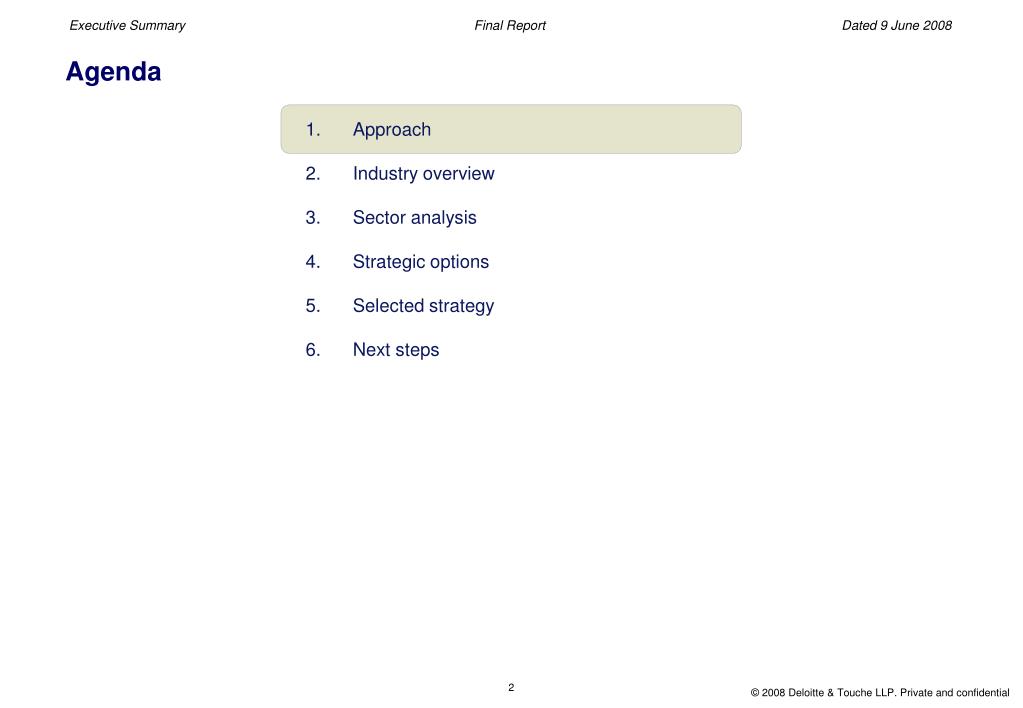This screenshot has height=708, width=1023.
Task: Click the number 2. beside Industry overview
Action: tap(313, 174)
